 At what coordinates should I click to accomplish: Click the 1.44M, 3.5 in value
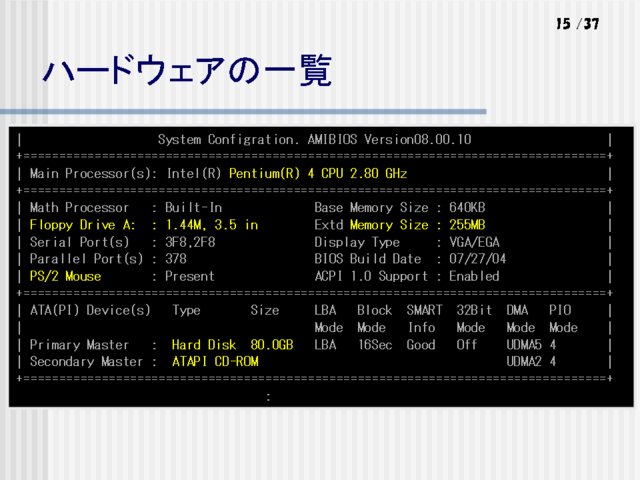point(211,225)
